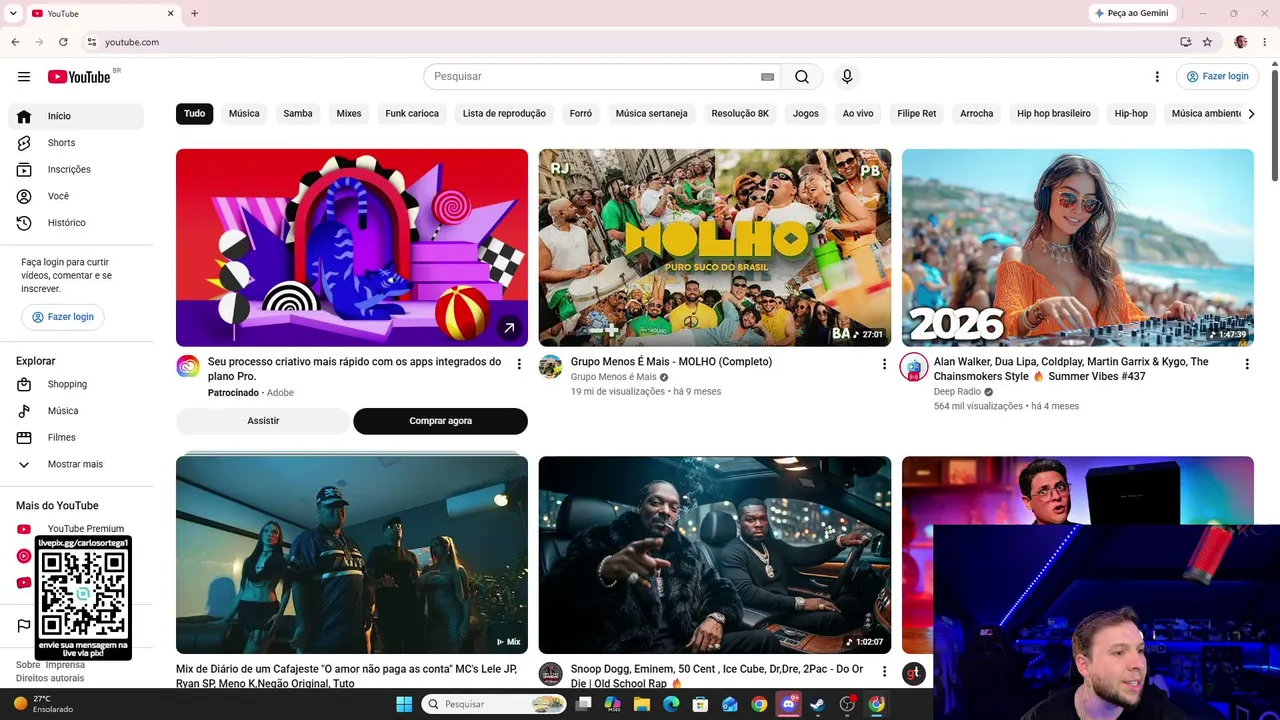Go back with the browser back arrow
Image resolution: width=1280 pixels, height=720 pixels.
point(15,42)
